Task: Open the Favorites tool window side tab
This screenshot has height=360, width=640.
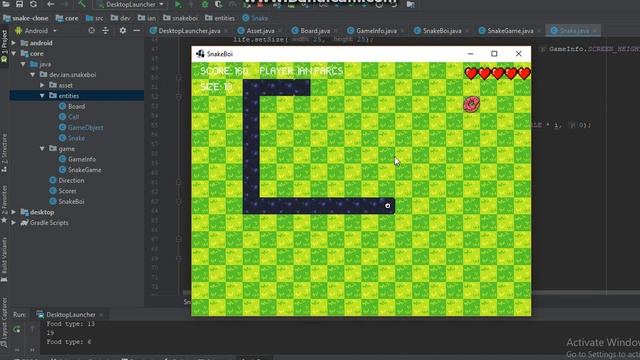Action: 4,204
